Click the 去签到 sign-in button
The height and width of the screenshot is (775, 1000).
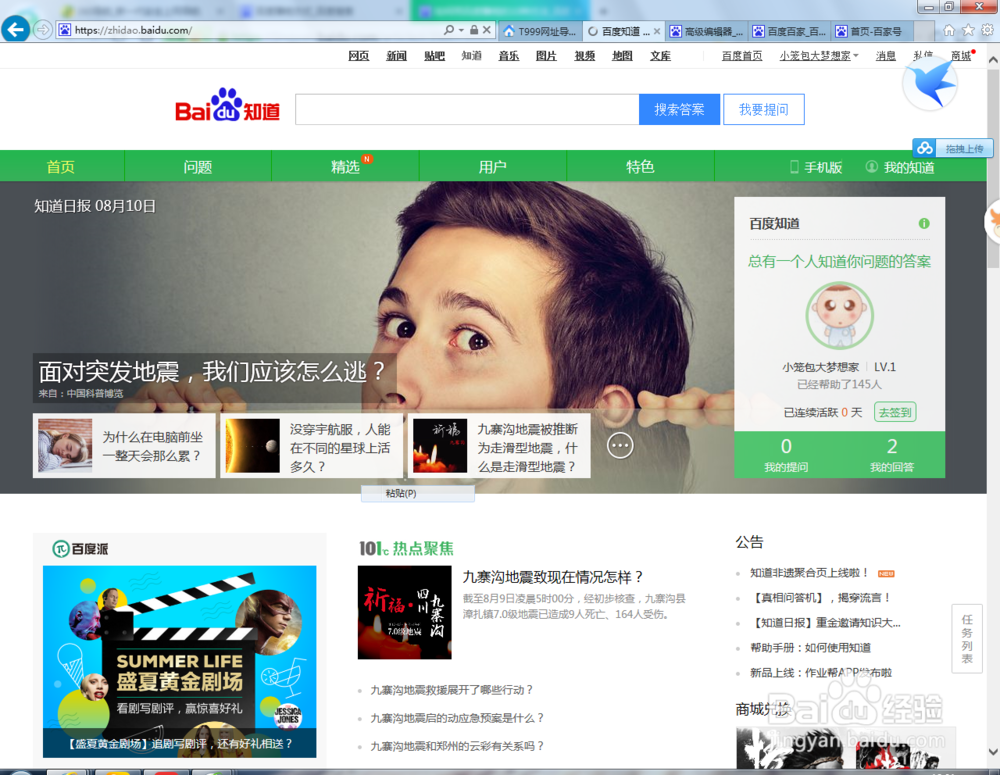895,412
